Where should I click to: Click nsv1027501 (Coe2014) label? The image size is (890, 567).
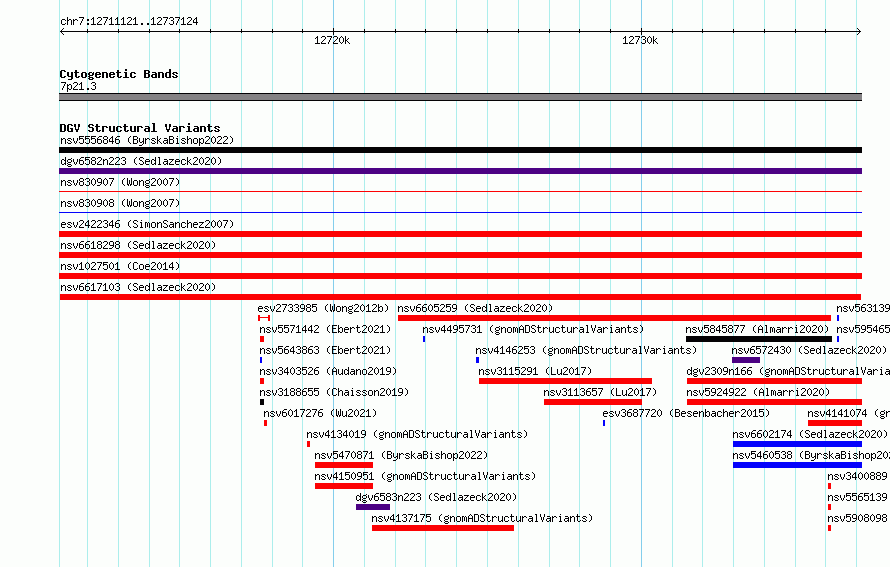click(x=120, y=266)
